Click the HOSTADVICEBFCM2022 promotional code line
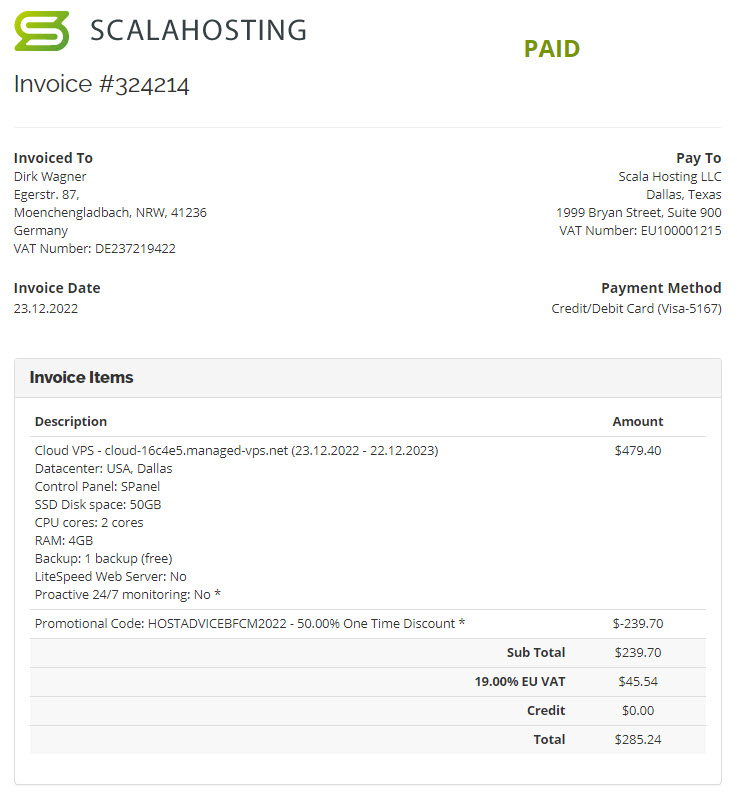 pos(250,624)
